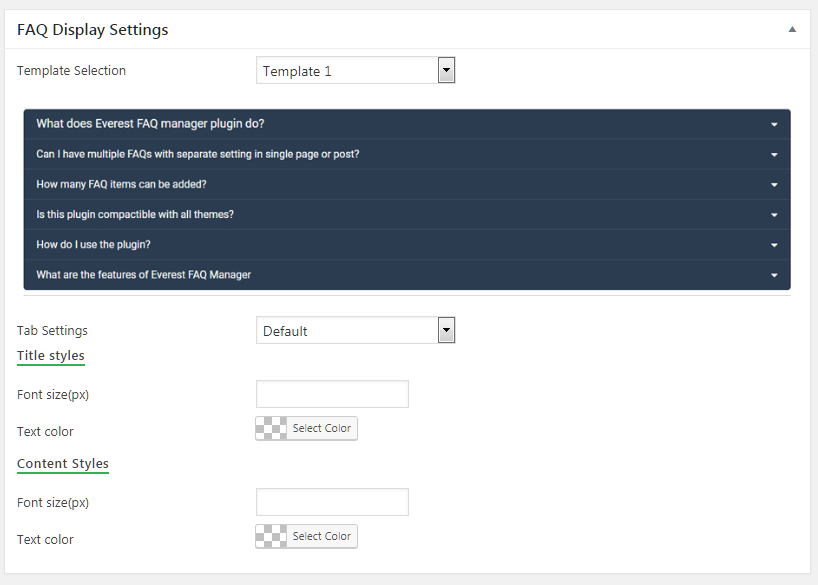Click the Title styles text color swatch

[271, 429]
